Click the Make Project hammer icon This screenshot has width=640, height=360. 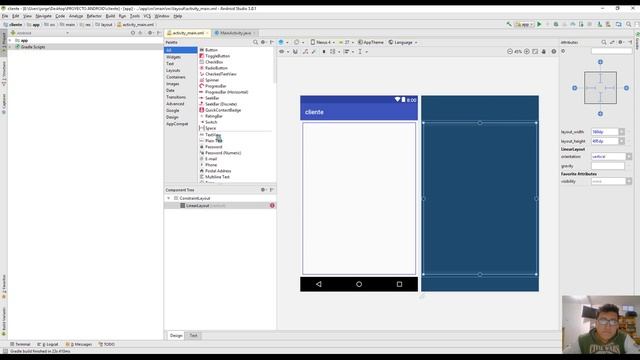coord(509,24)
